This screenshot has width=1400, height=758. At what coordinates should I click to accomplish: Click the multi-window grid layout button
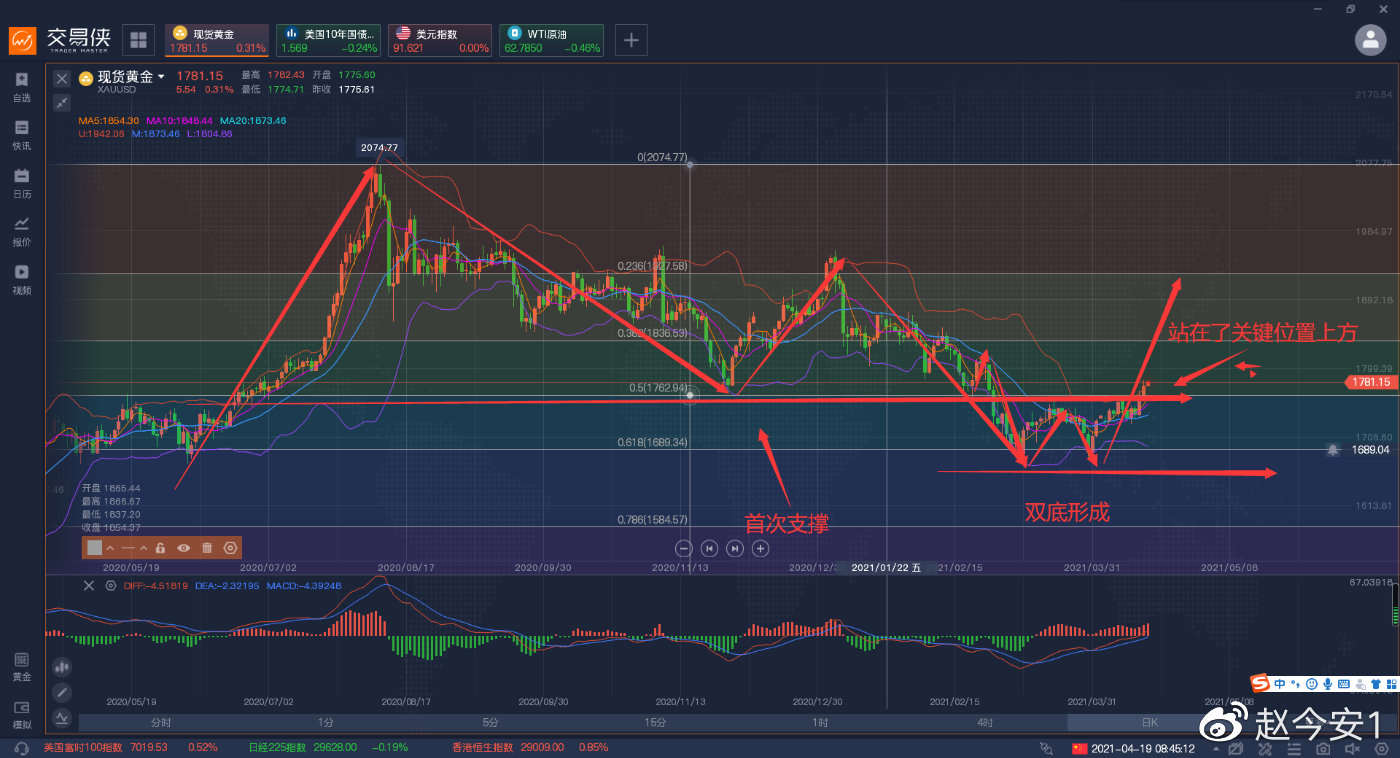[x=138, y=40]
